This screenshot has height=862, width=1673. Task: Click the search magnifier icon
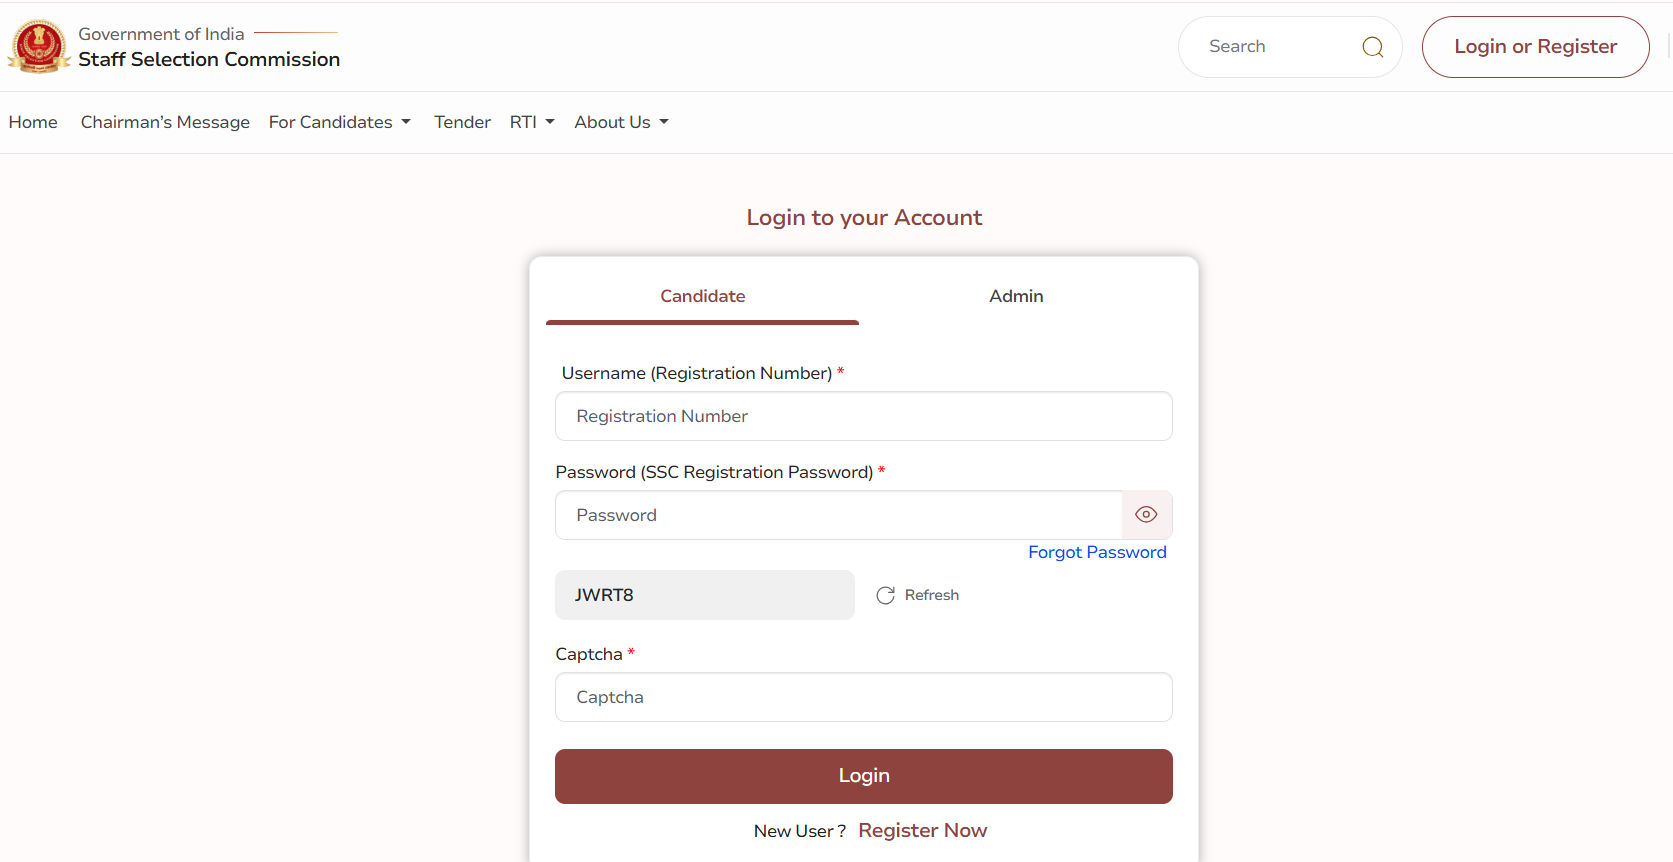(1373, 47)
